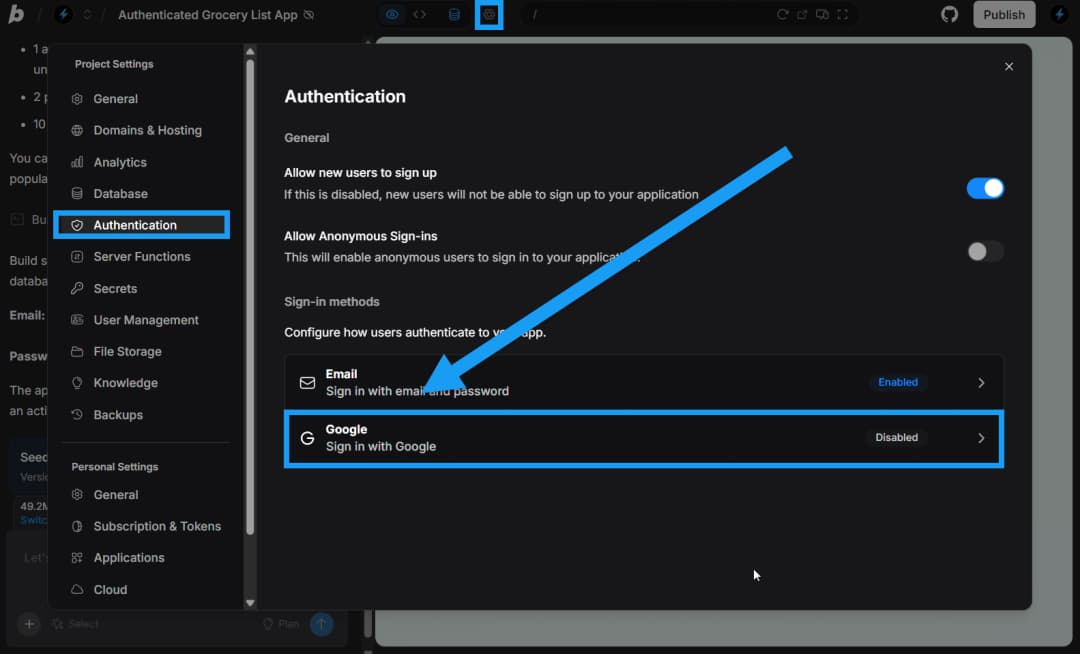Enable Allow Anonymous Sign-ins toggle
Image resolution: width=1080 pixels, height=654 pixels.
[985, 251]
